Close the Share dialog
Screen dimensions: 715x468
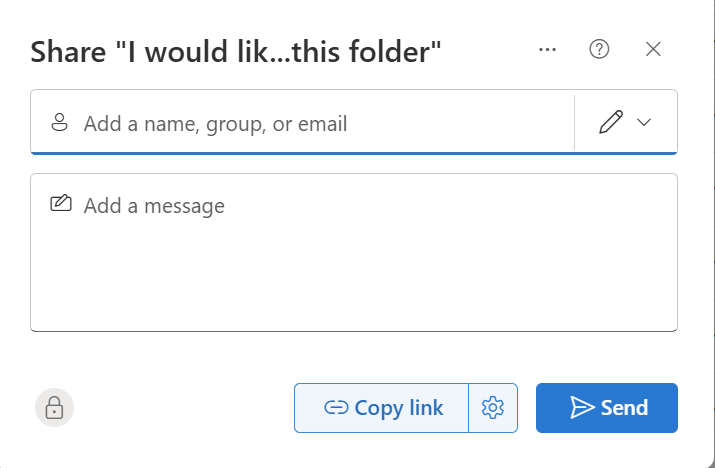tap(654, 49)
